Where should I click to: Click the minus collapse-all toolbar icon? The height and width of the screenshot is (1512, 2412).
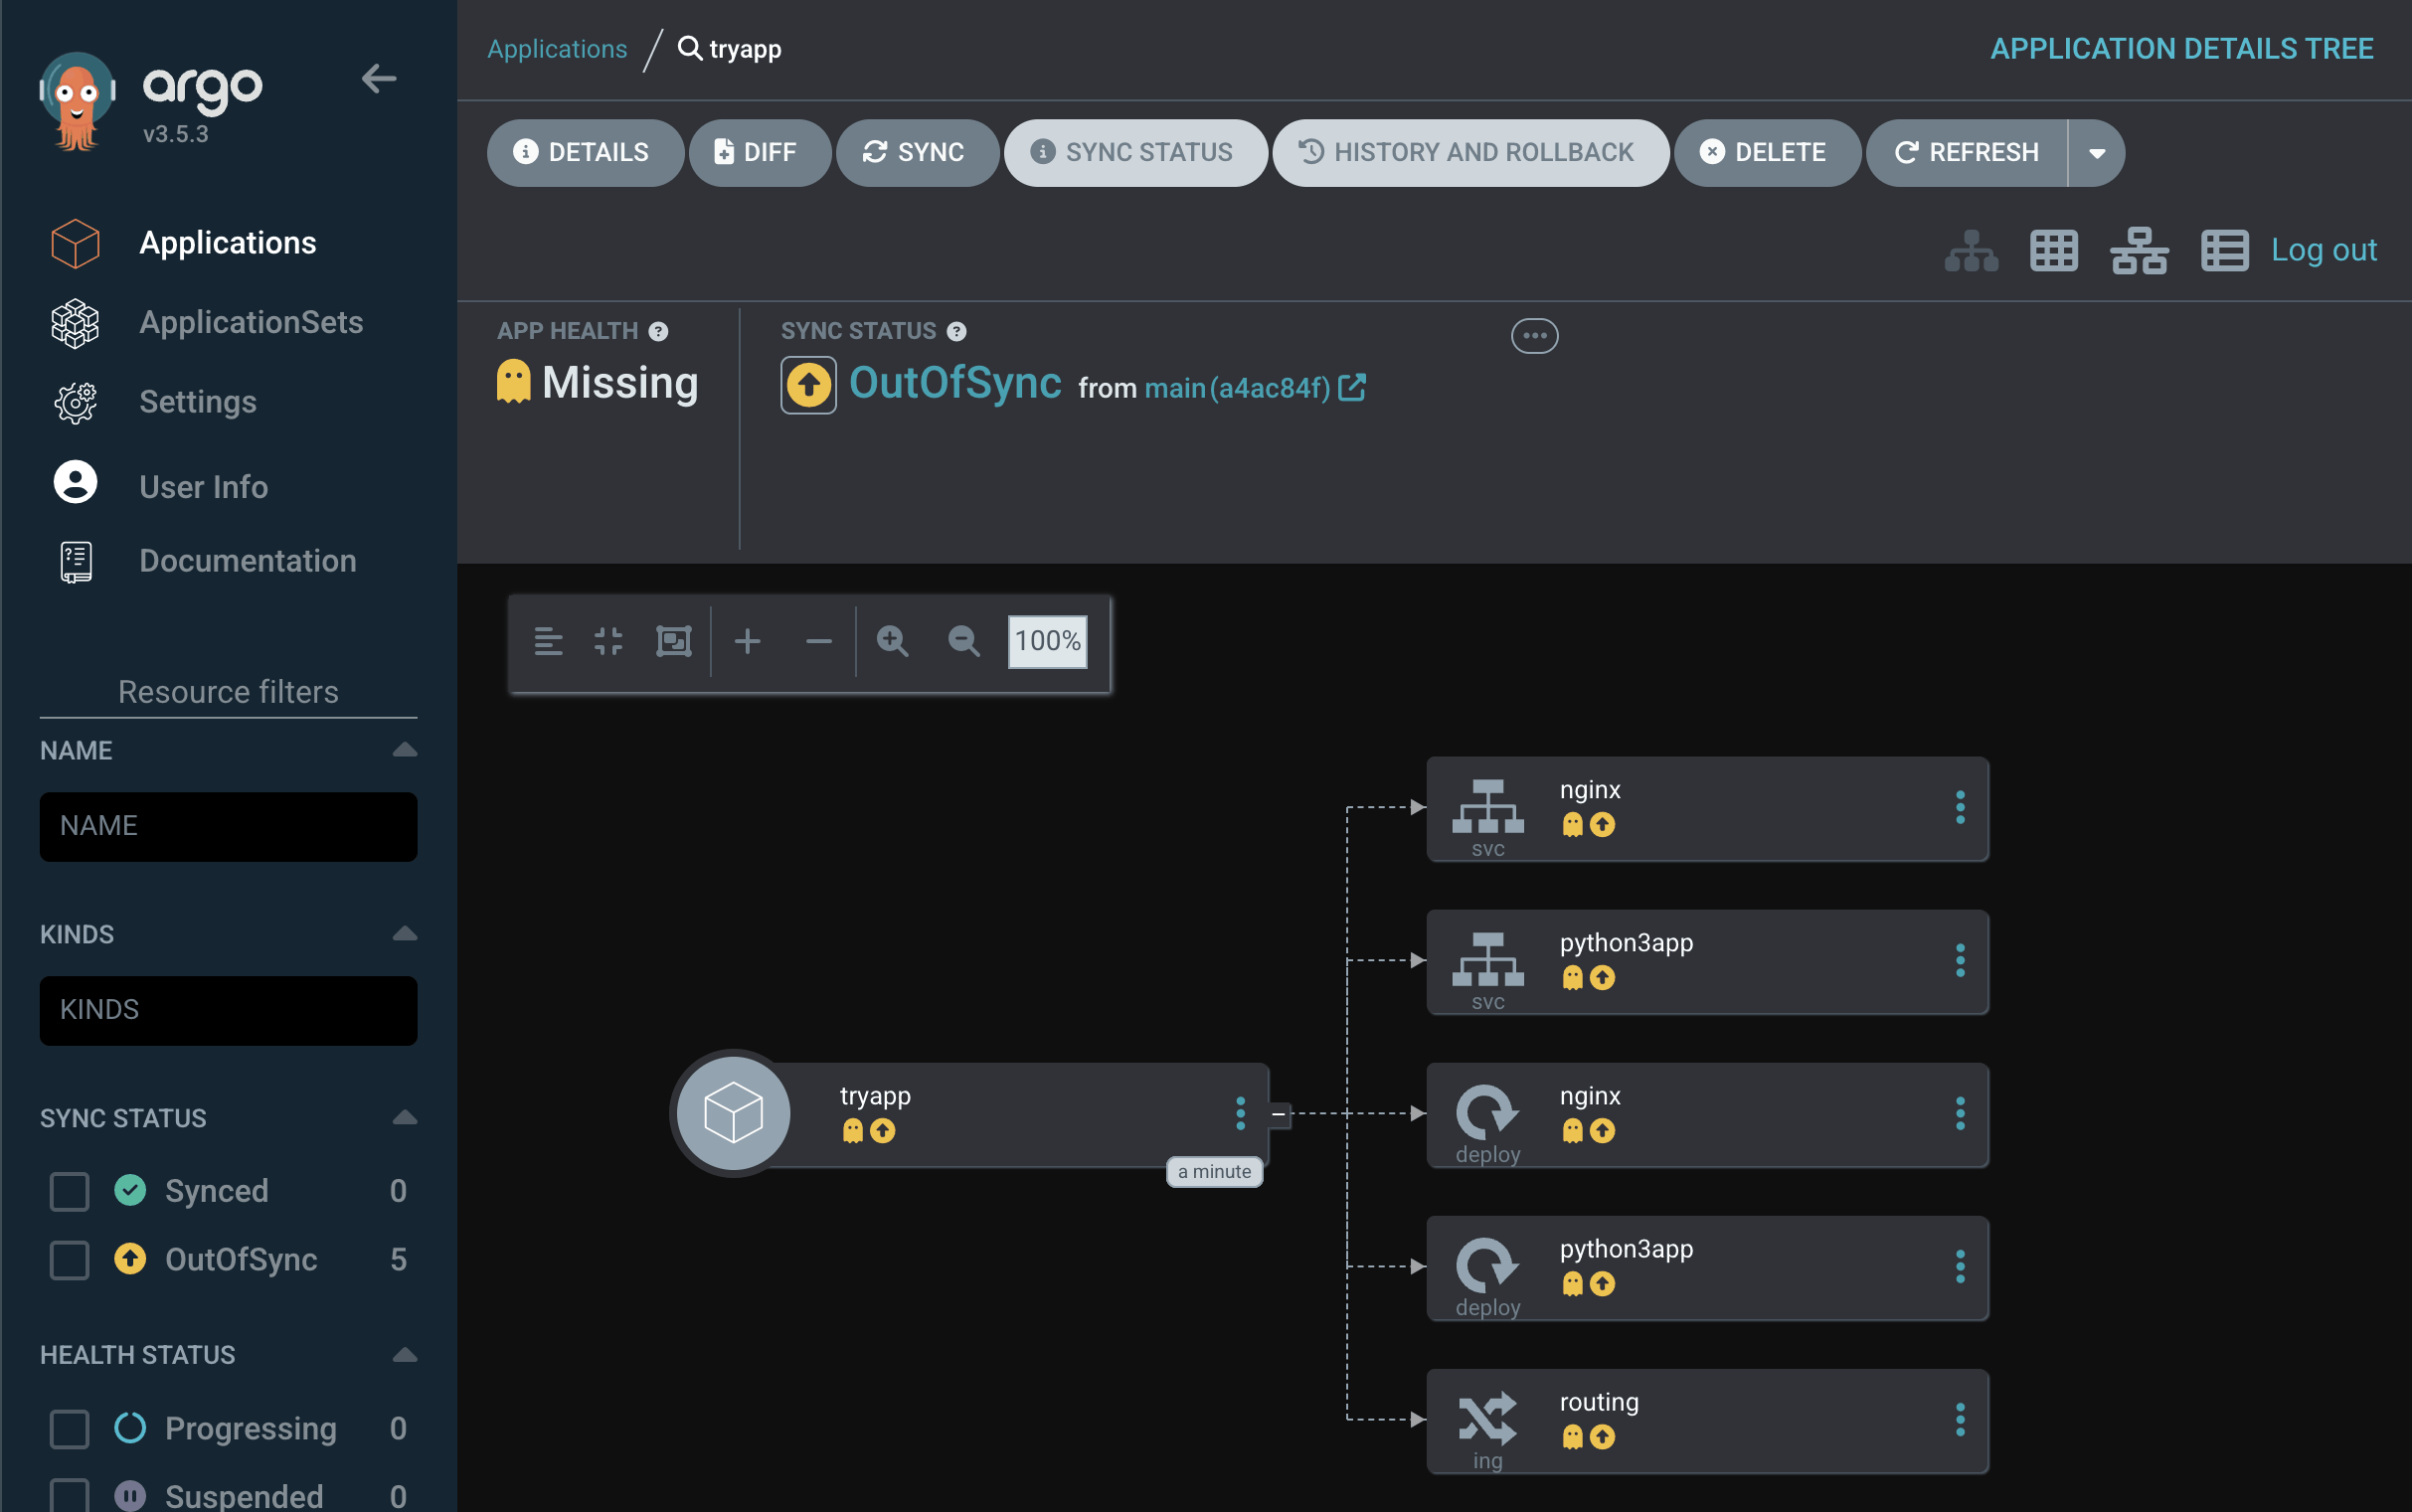(x=819, y=641)
